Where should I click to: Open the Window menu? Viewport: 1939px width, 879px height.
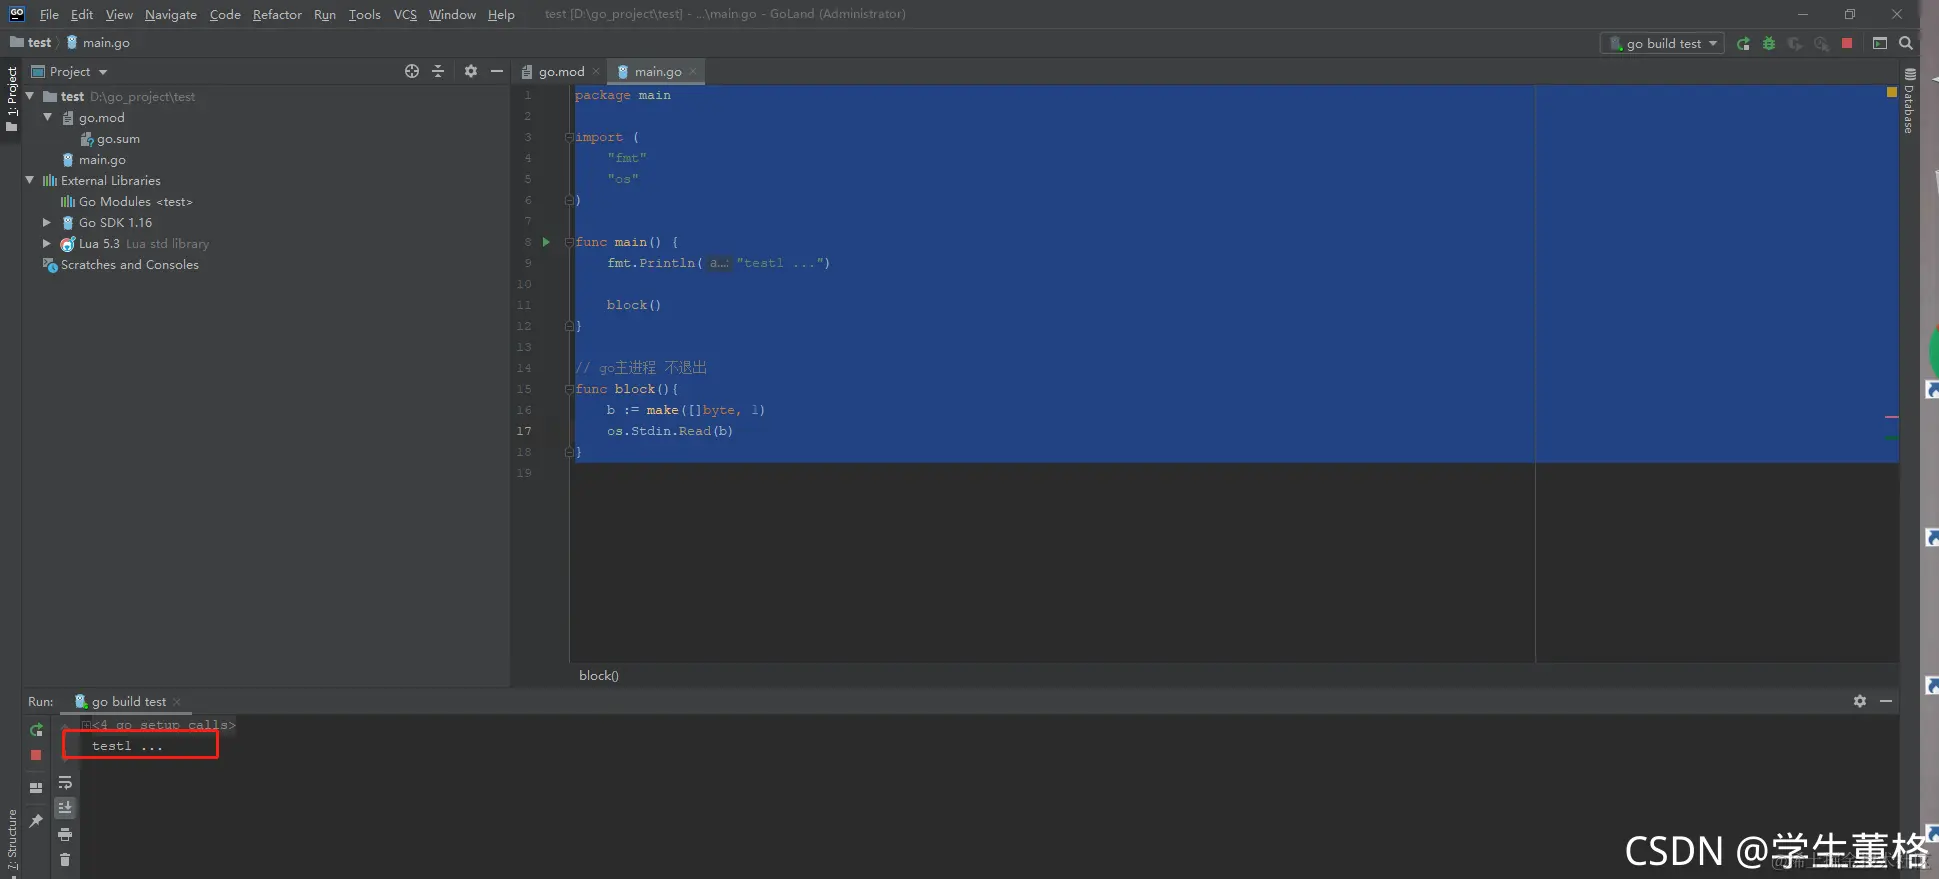tap(452, 14)
